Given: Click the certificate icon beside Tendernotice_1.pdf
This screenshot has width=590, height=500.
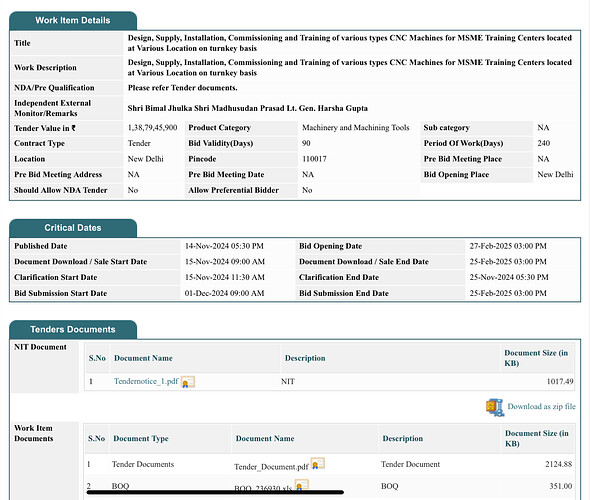Looking at the screenshot, I should tap(188, 382).
